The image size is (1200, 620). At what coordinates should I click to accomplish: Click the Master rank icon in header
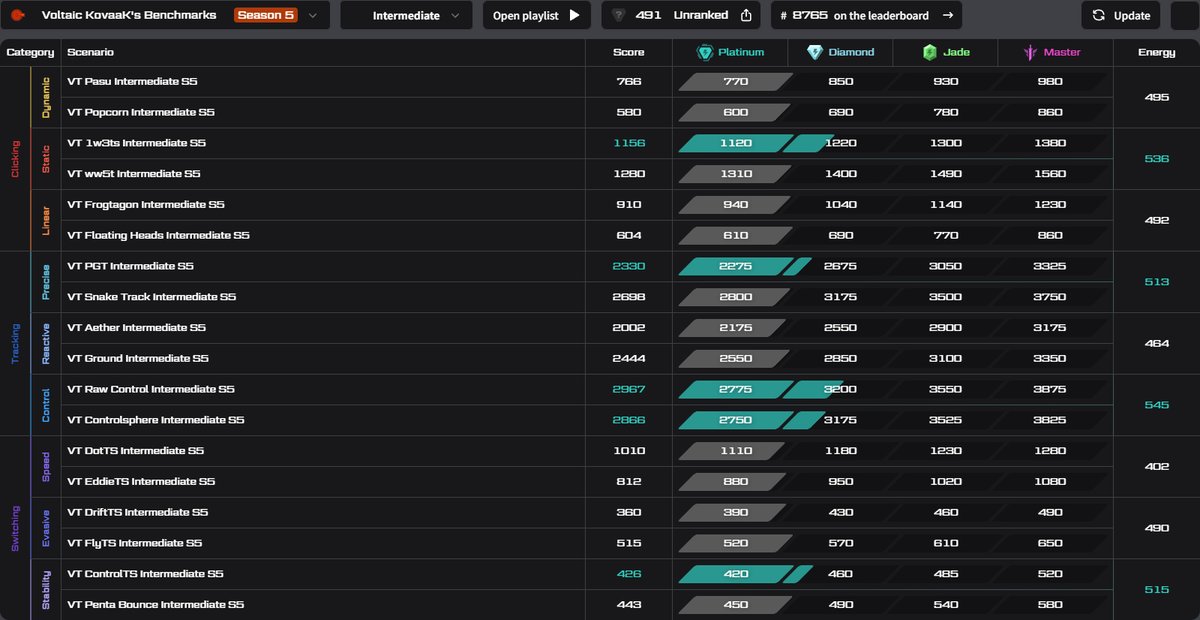coord(1029,52)
